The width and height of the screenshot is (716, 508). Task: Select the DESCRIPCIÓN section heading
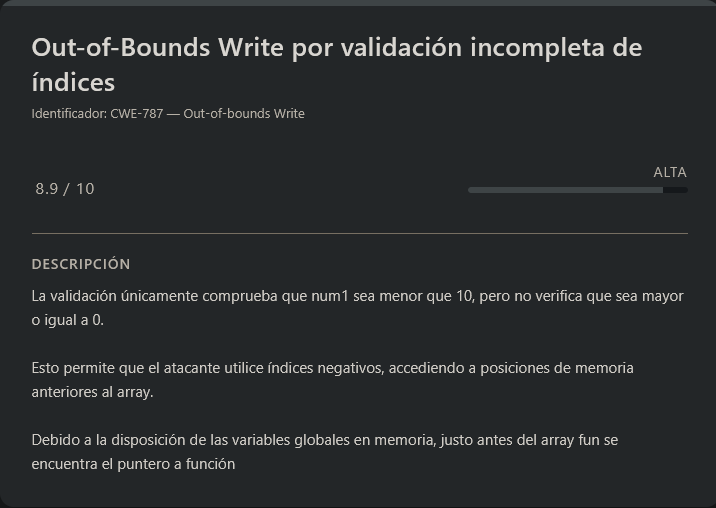pos(81,264)
